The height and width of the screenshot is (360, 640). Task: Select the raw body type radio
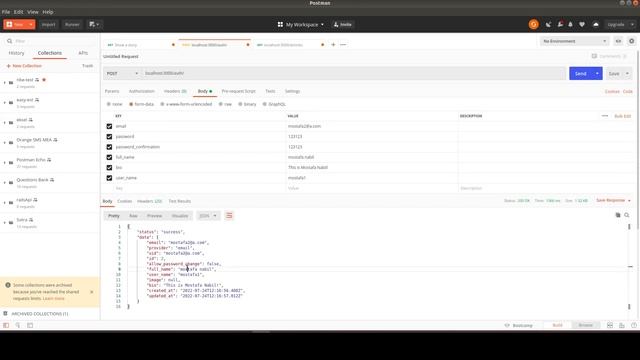coord(220,104)
